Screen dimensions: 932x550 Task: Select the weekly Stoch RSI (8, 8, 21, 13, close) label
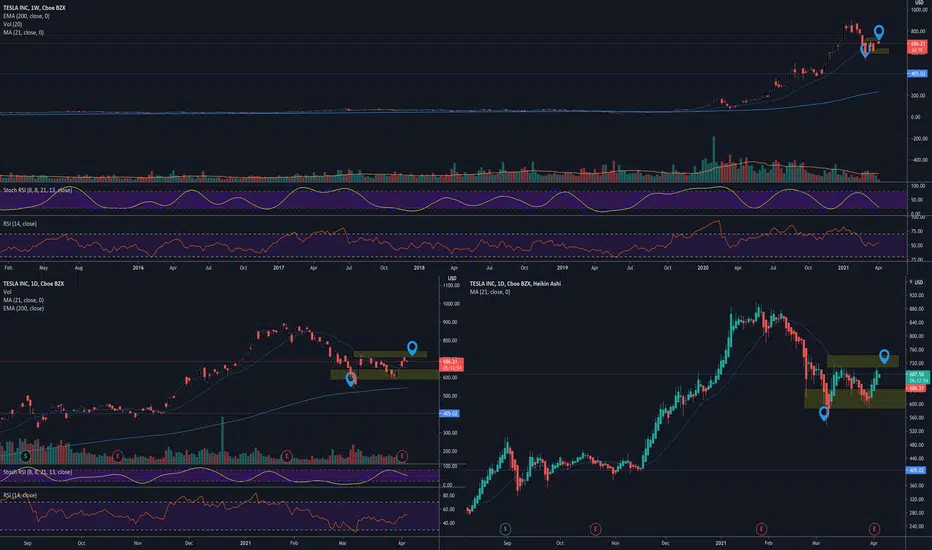pyautogui.click(x=37, y=190)
